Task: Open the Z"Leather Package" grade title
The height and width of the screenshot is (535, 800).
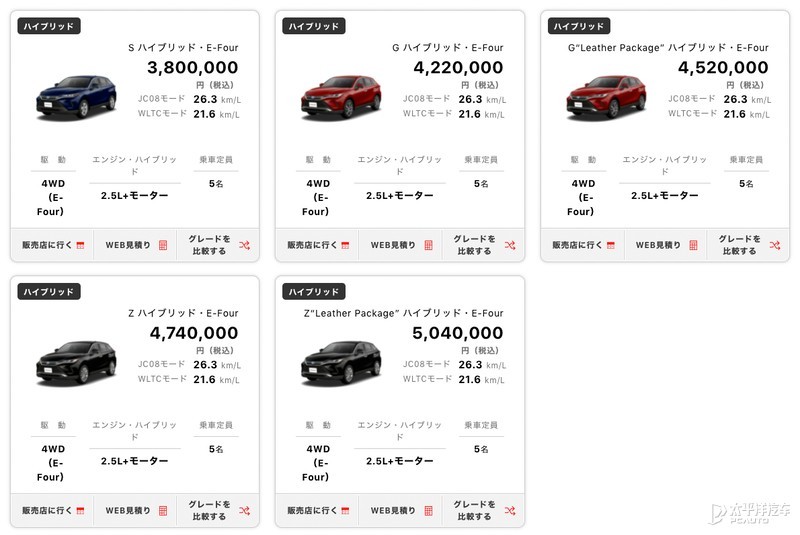Action: 403,313
